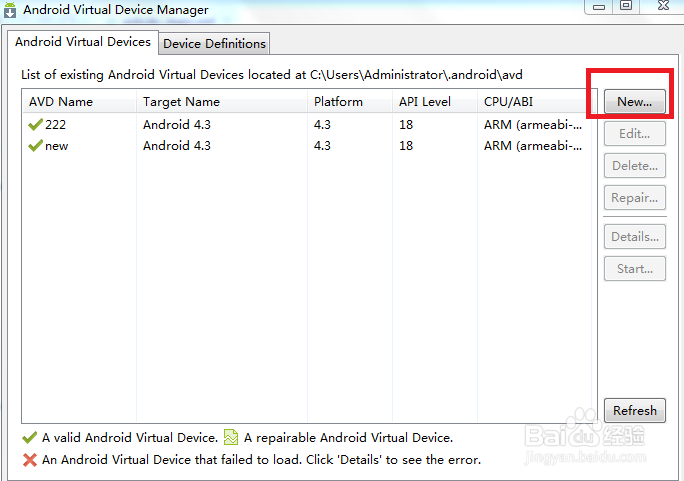Sort by Target Name column header
Screen dimensions: 684x481
point(222,102)
